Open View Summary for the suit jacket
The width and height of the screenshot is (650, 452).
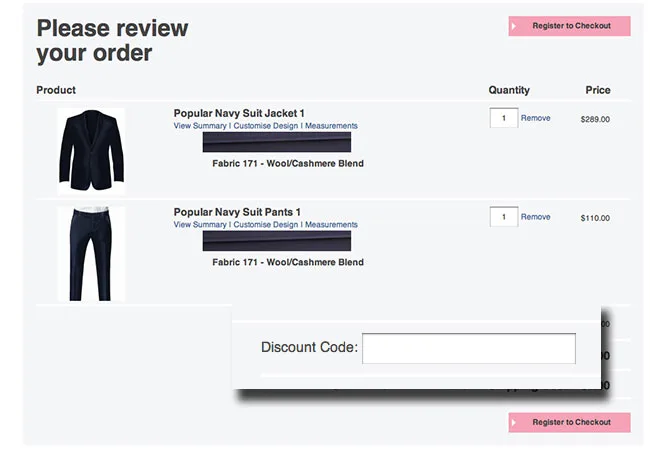(200, 126)
